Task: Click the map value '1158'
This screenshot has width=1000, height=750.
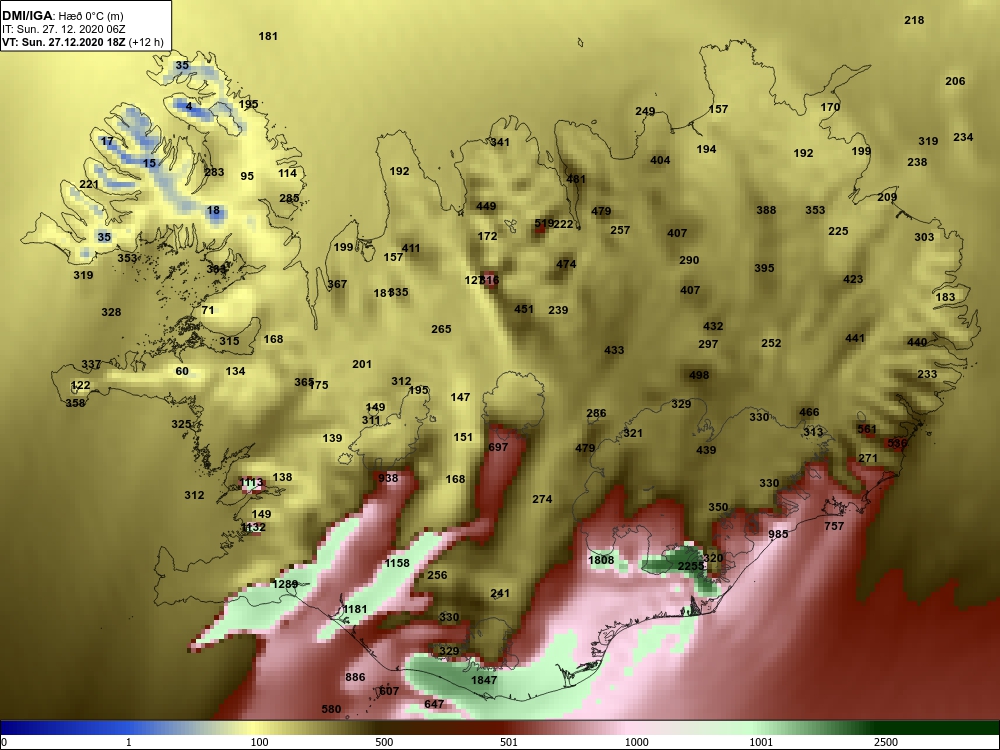Action: [x=397, y=563]
